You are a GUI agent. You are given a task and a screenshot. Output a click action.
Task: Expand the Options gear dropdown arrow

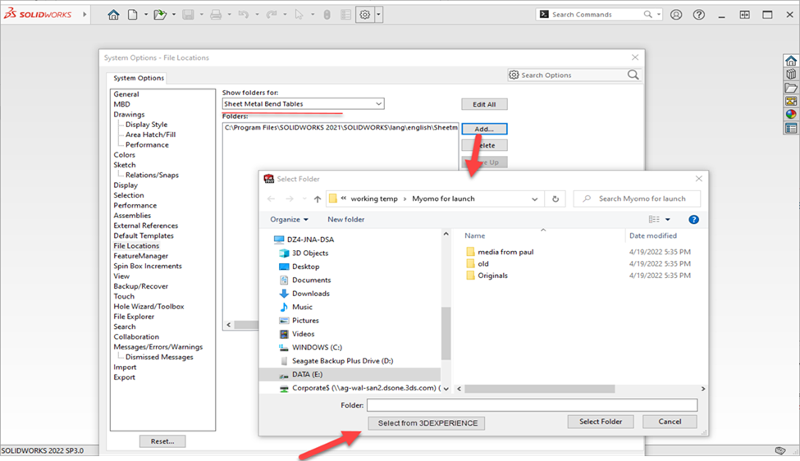[x=379, y=15]
